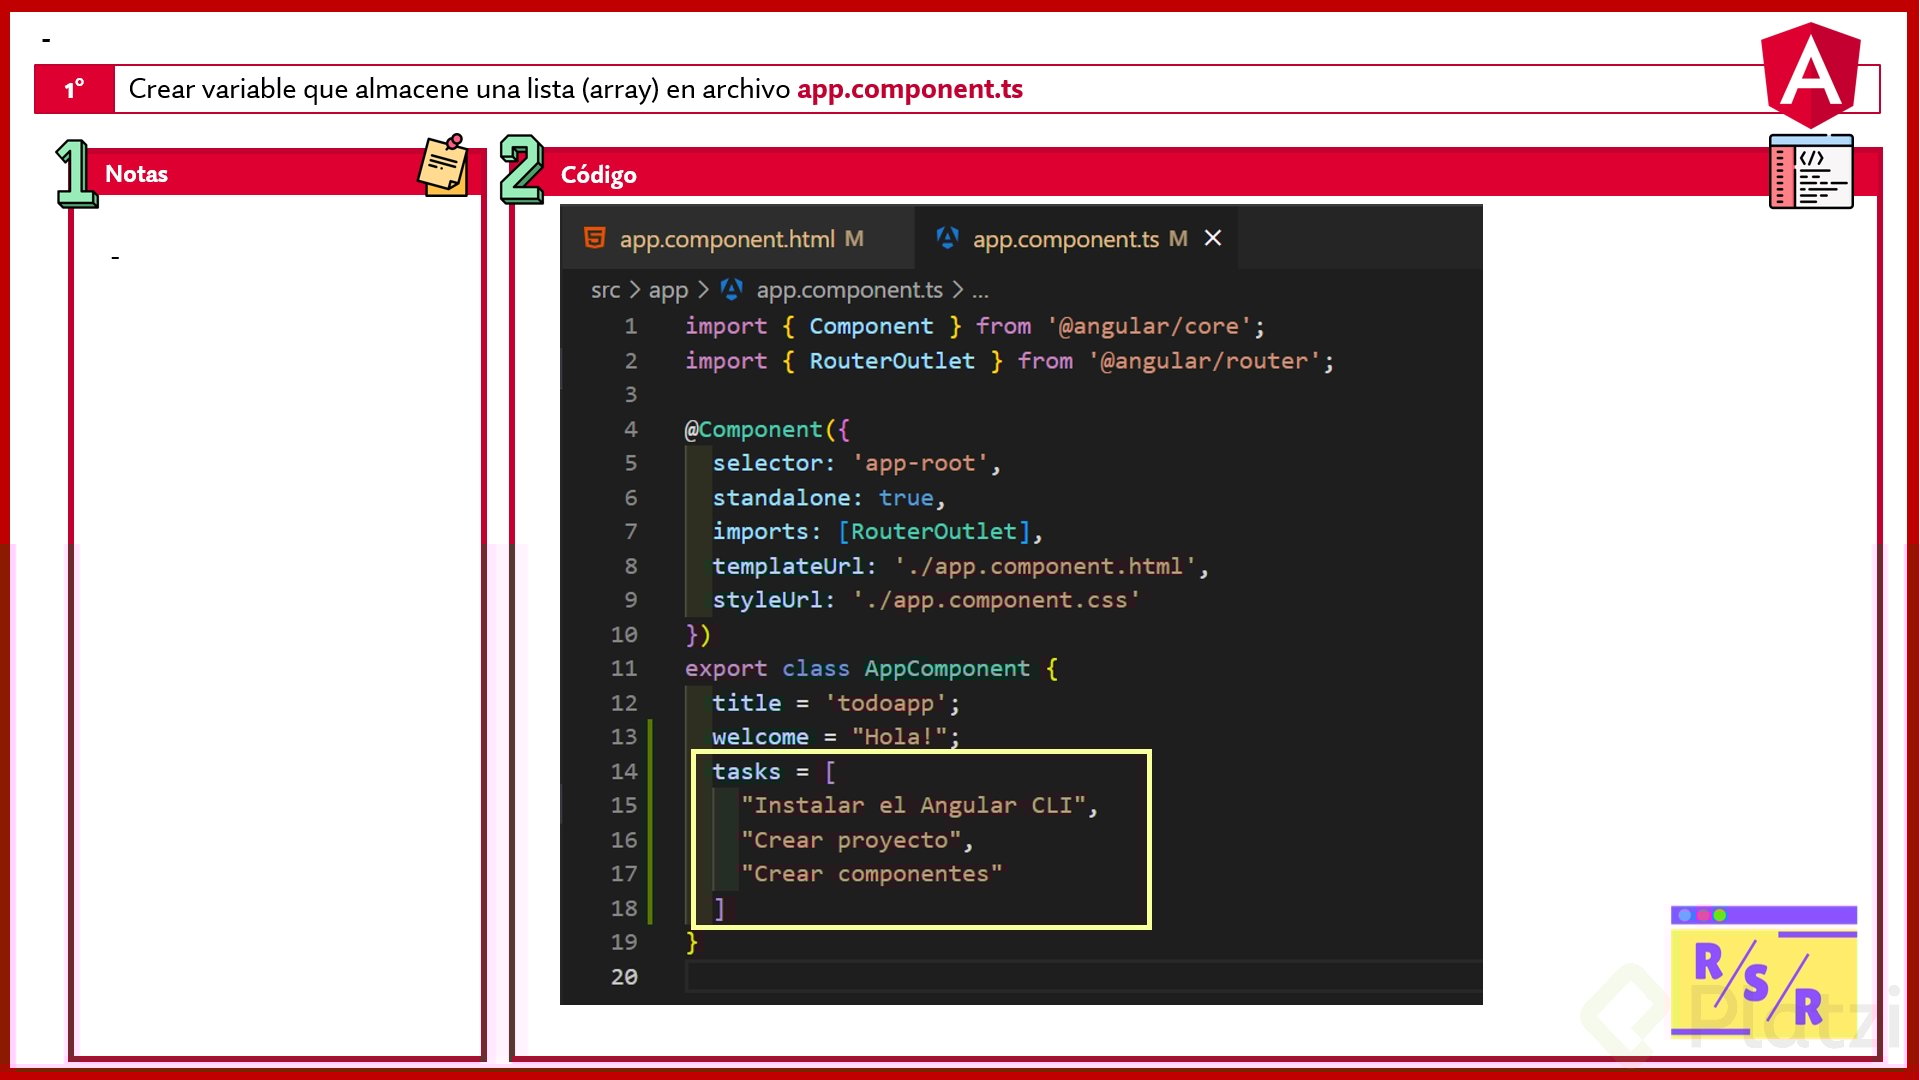Click the R/S/R logo thumbnail
This screenshot has width=1920, height=1080.
[x=1763, y=970]
